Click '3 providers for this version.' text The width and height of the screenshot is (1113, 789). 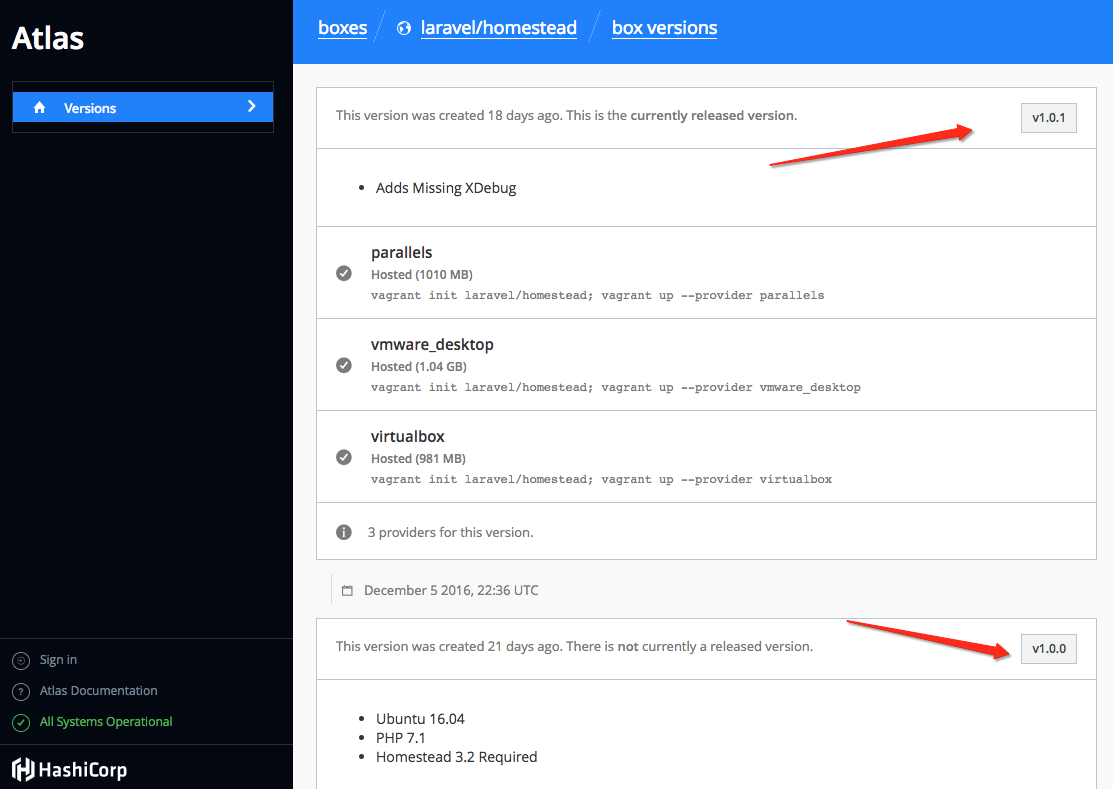[450, 532]
